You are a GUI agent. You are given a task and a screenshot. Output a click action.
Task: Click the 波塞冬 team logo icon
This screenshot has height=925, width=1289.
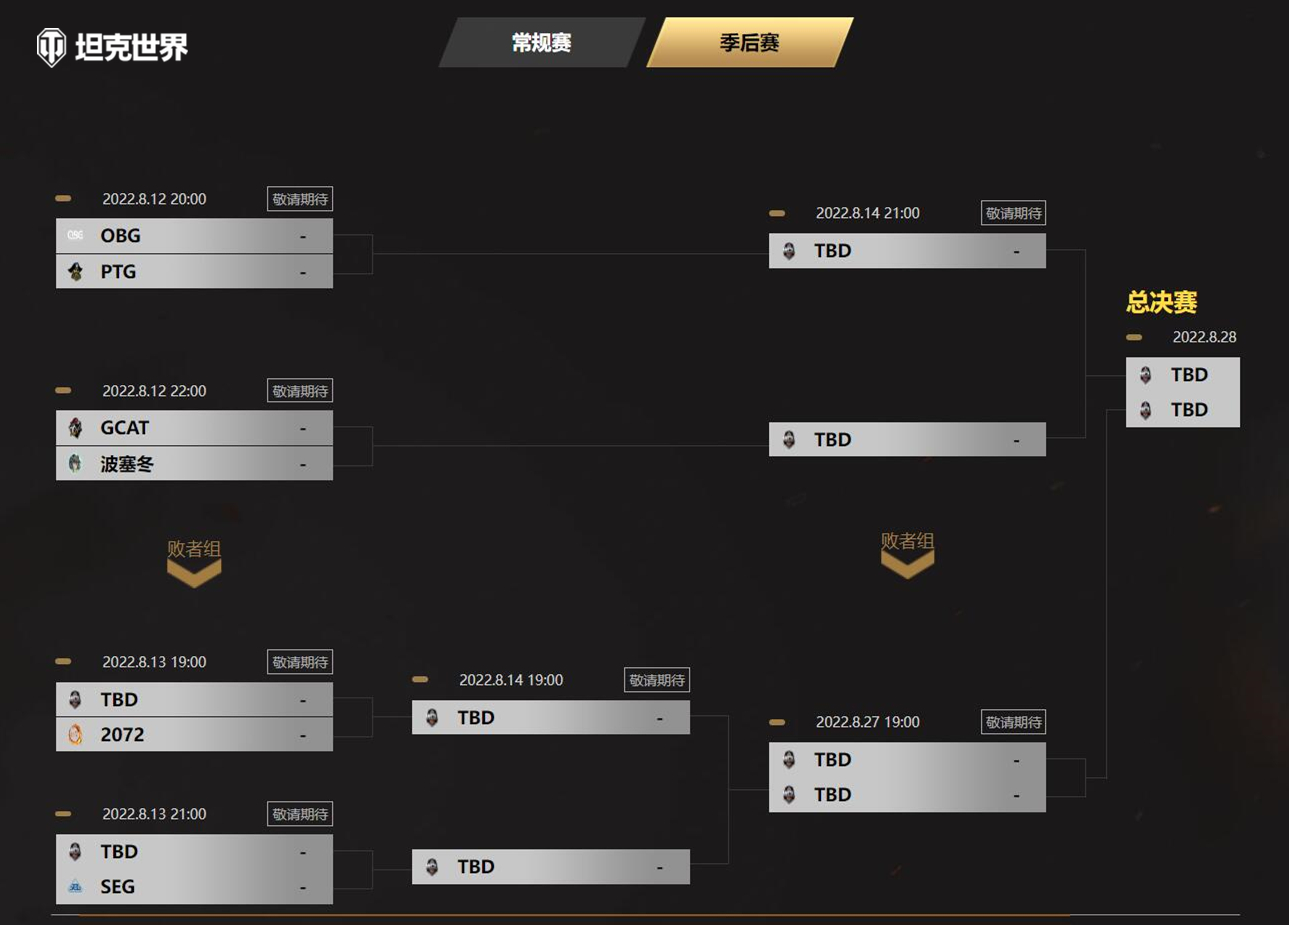pyautogui.click(x=75, y=464)
